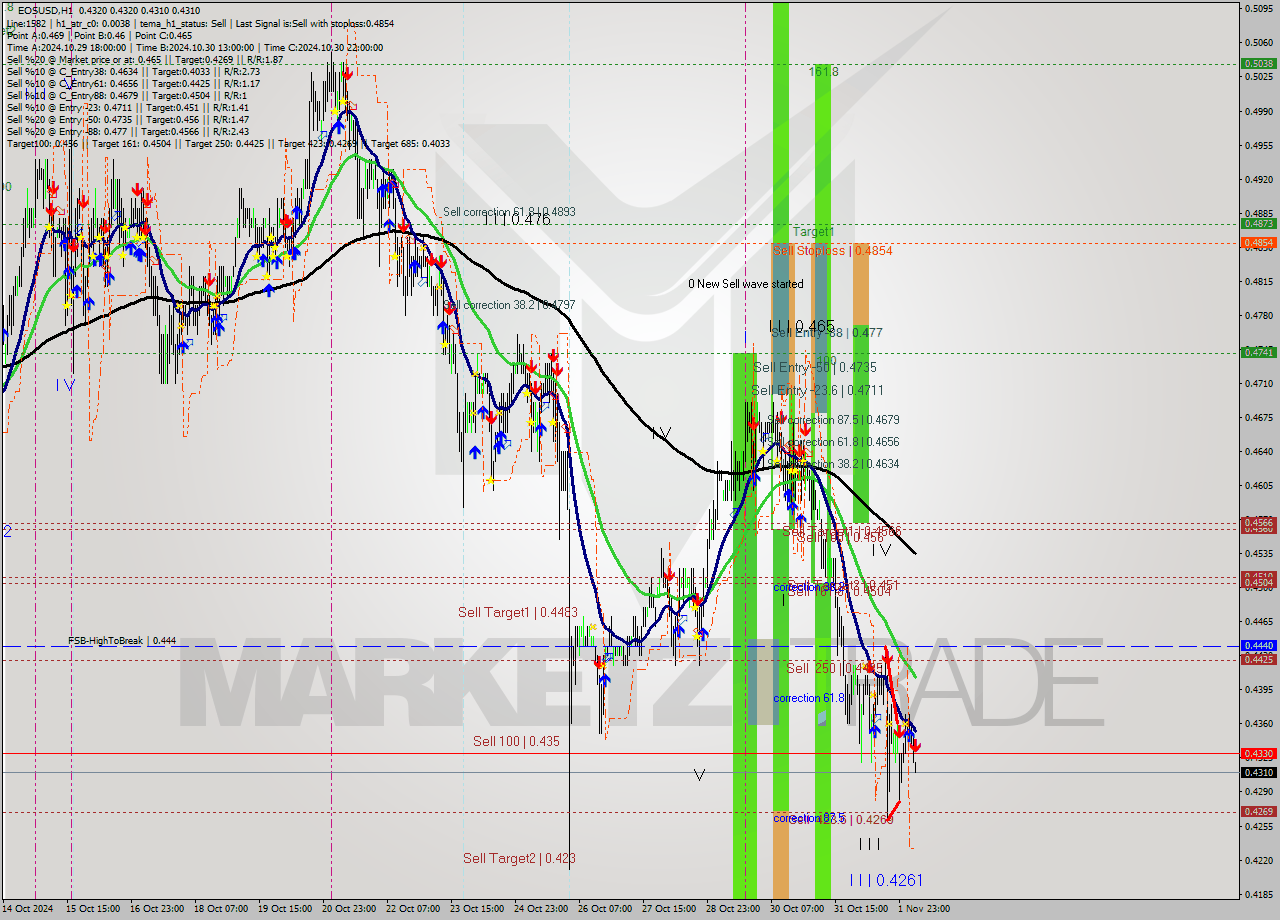The width and height of the screenshot is (1280, 920).
Task: Select the 'Sell Entry -50 | 0.4735' label
Action: 815,368
